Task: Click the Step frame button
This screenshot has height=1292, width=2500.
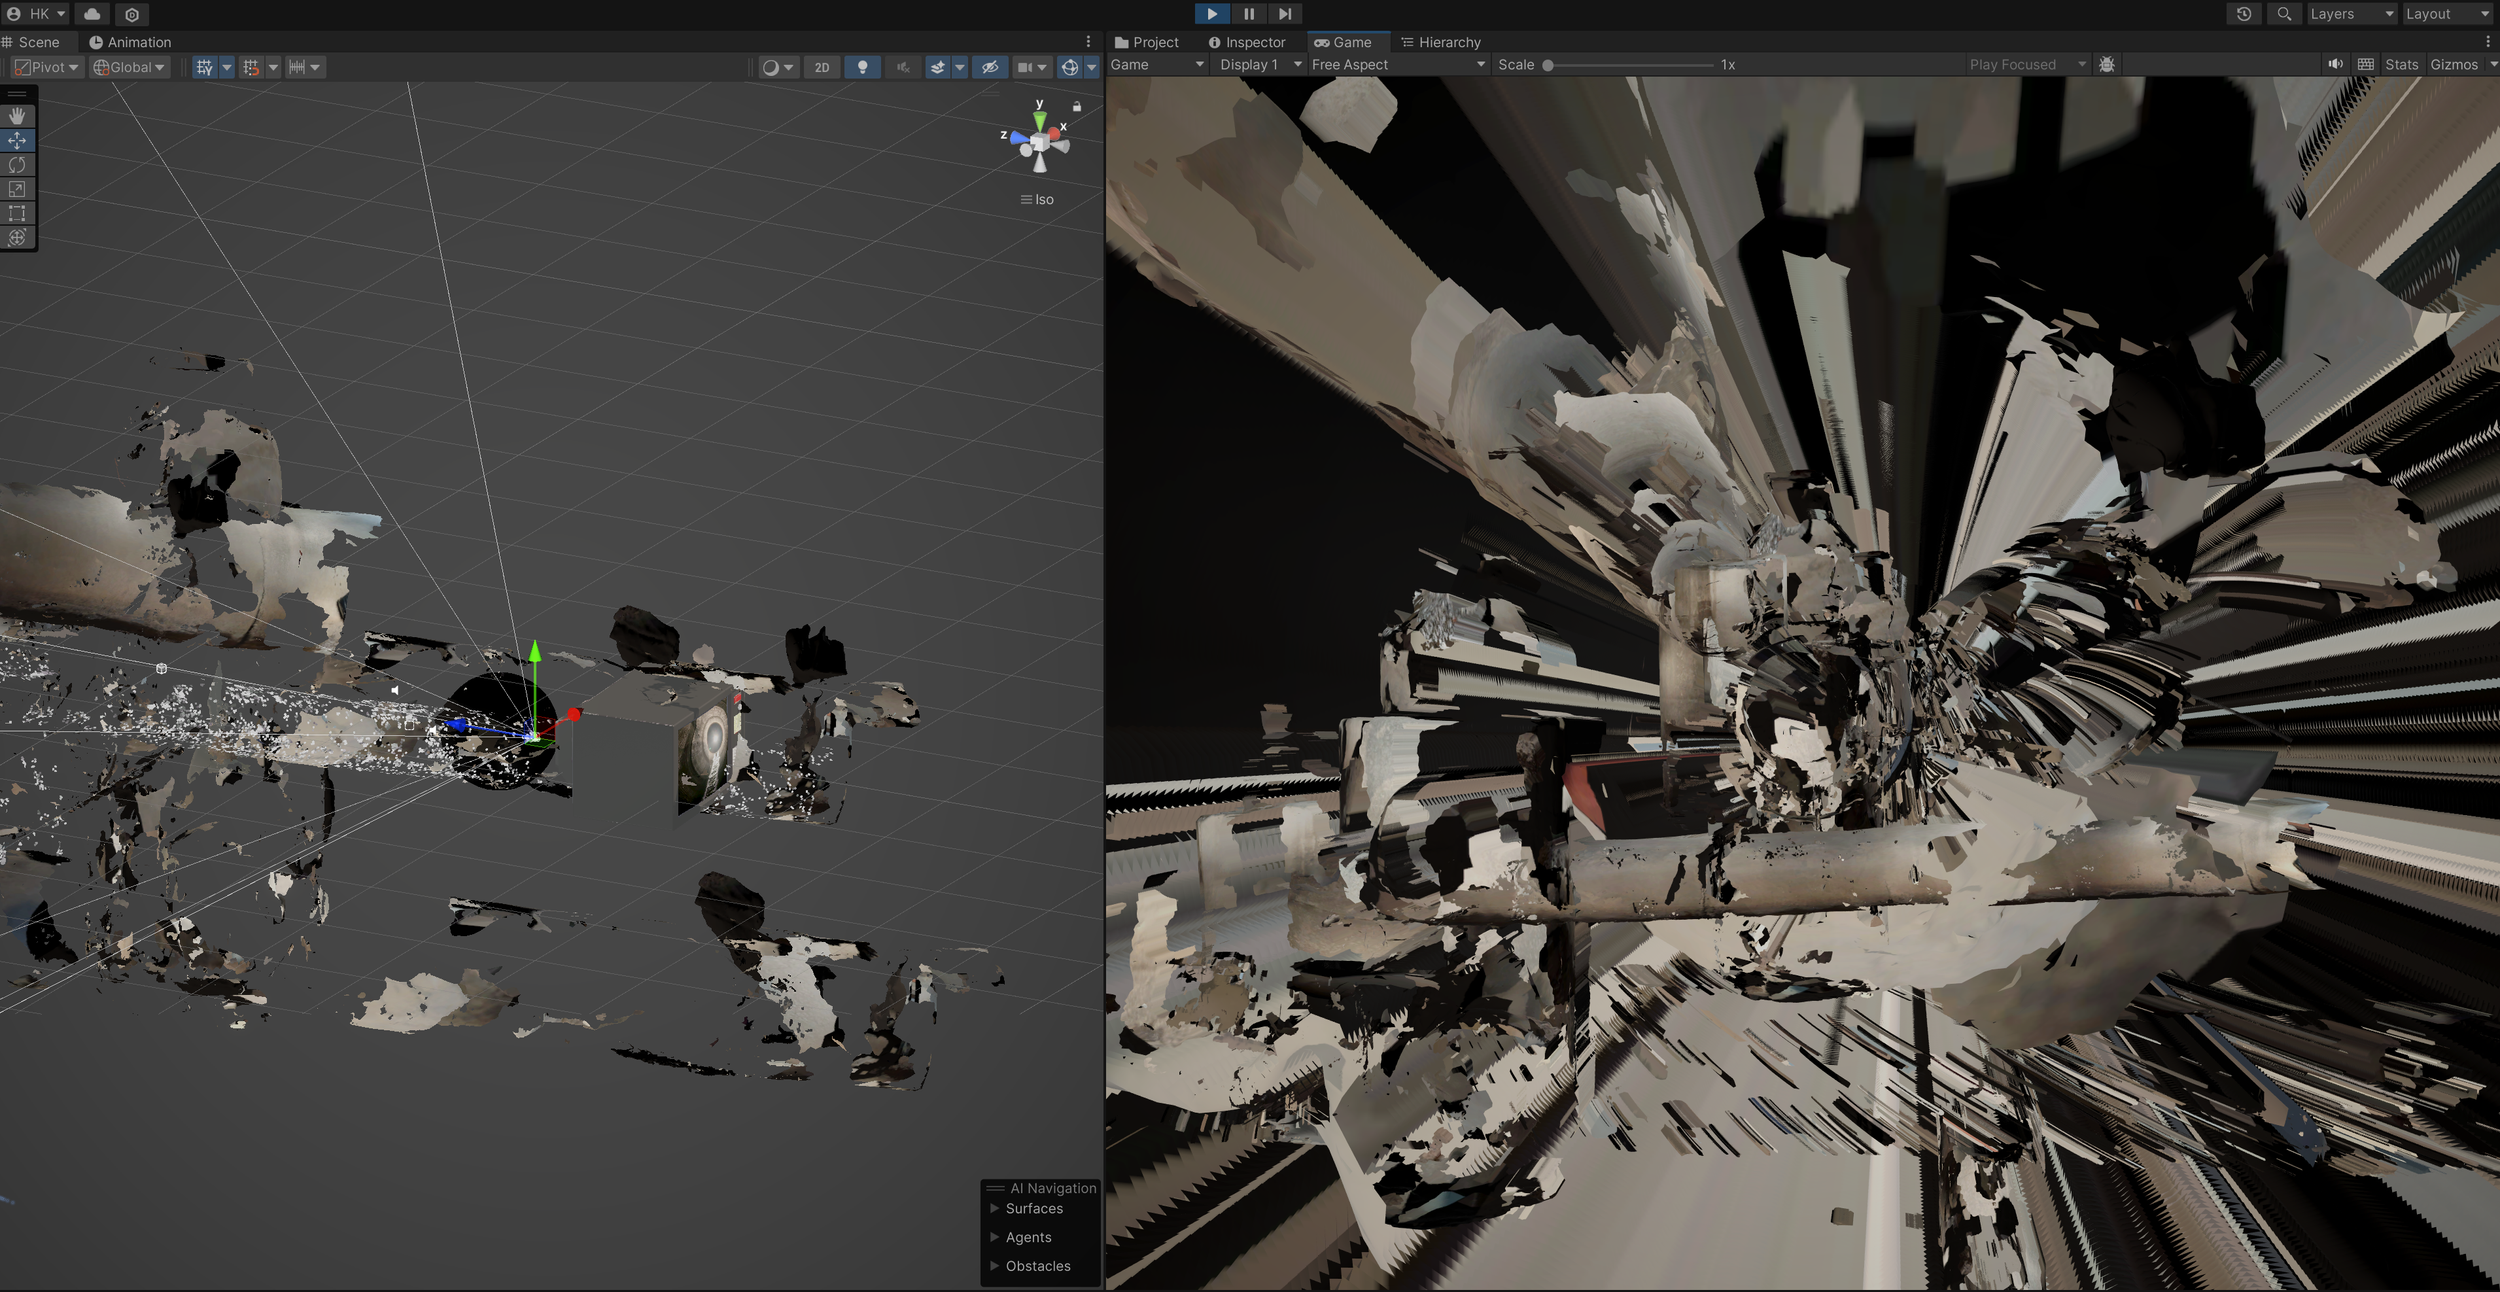Action: point(1285,14)
